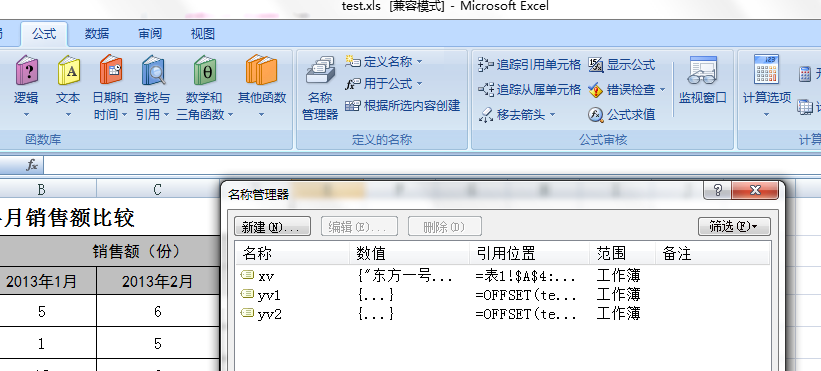Image resolution: width=821 pixels, height=371 pixels.
Task: Click the New (新建) button
Action: [272, 227]
